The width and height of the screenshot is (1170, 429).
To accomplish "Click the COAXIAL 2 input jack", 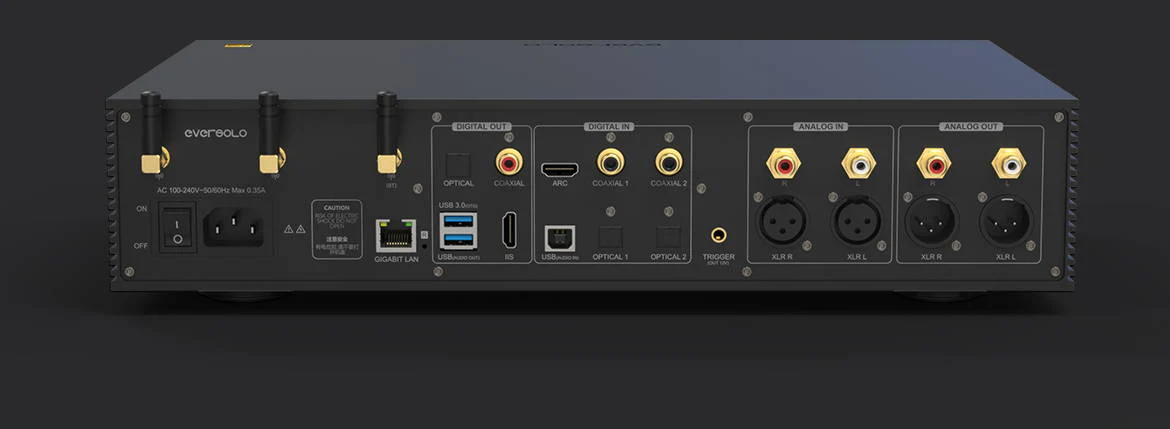I will coord(669,161).
